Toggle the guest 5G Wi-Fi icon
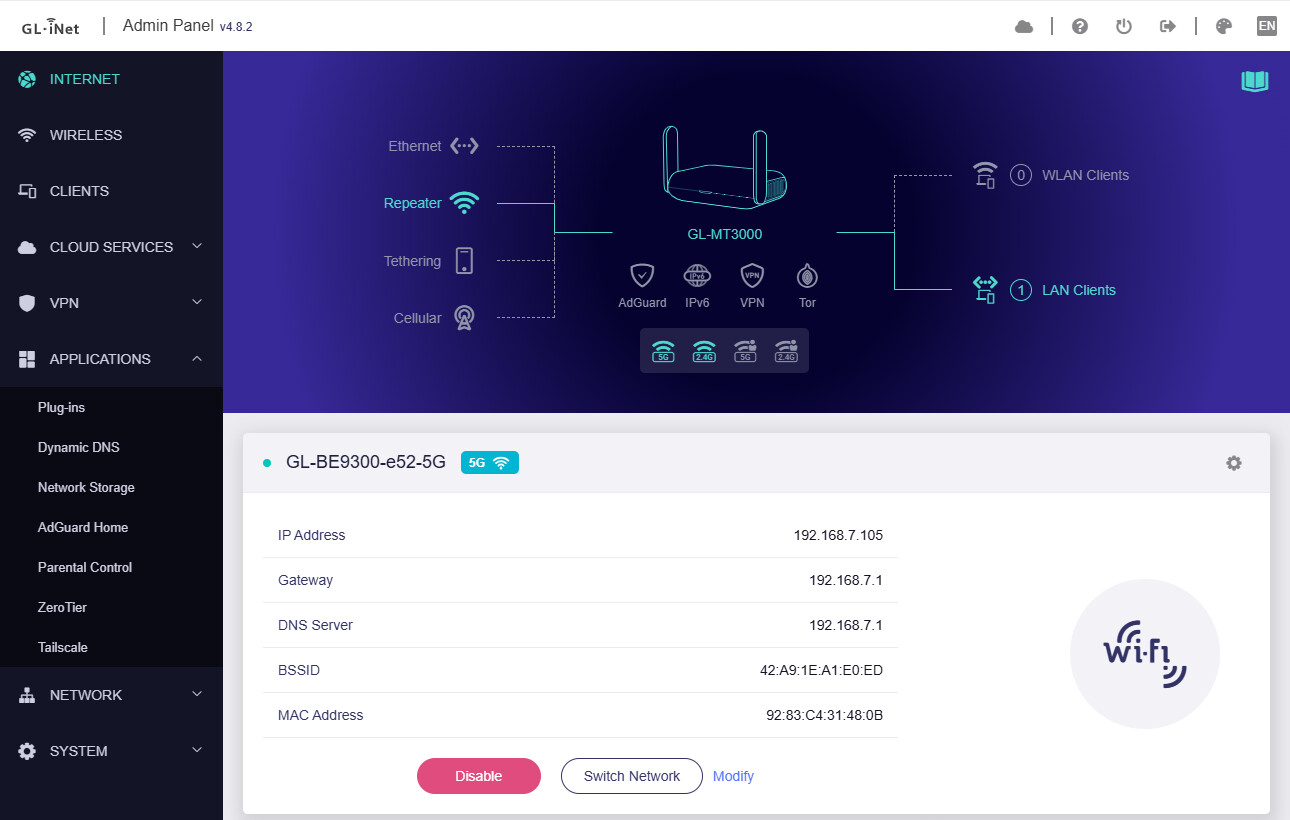The image size is (1290, 820). pos(745,351)
